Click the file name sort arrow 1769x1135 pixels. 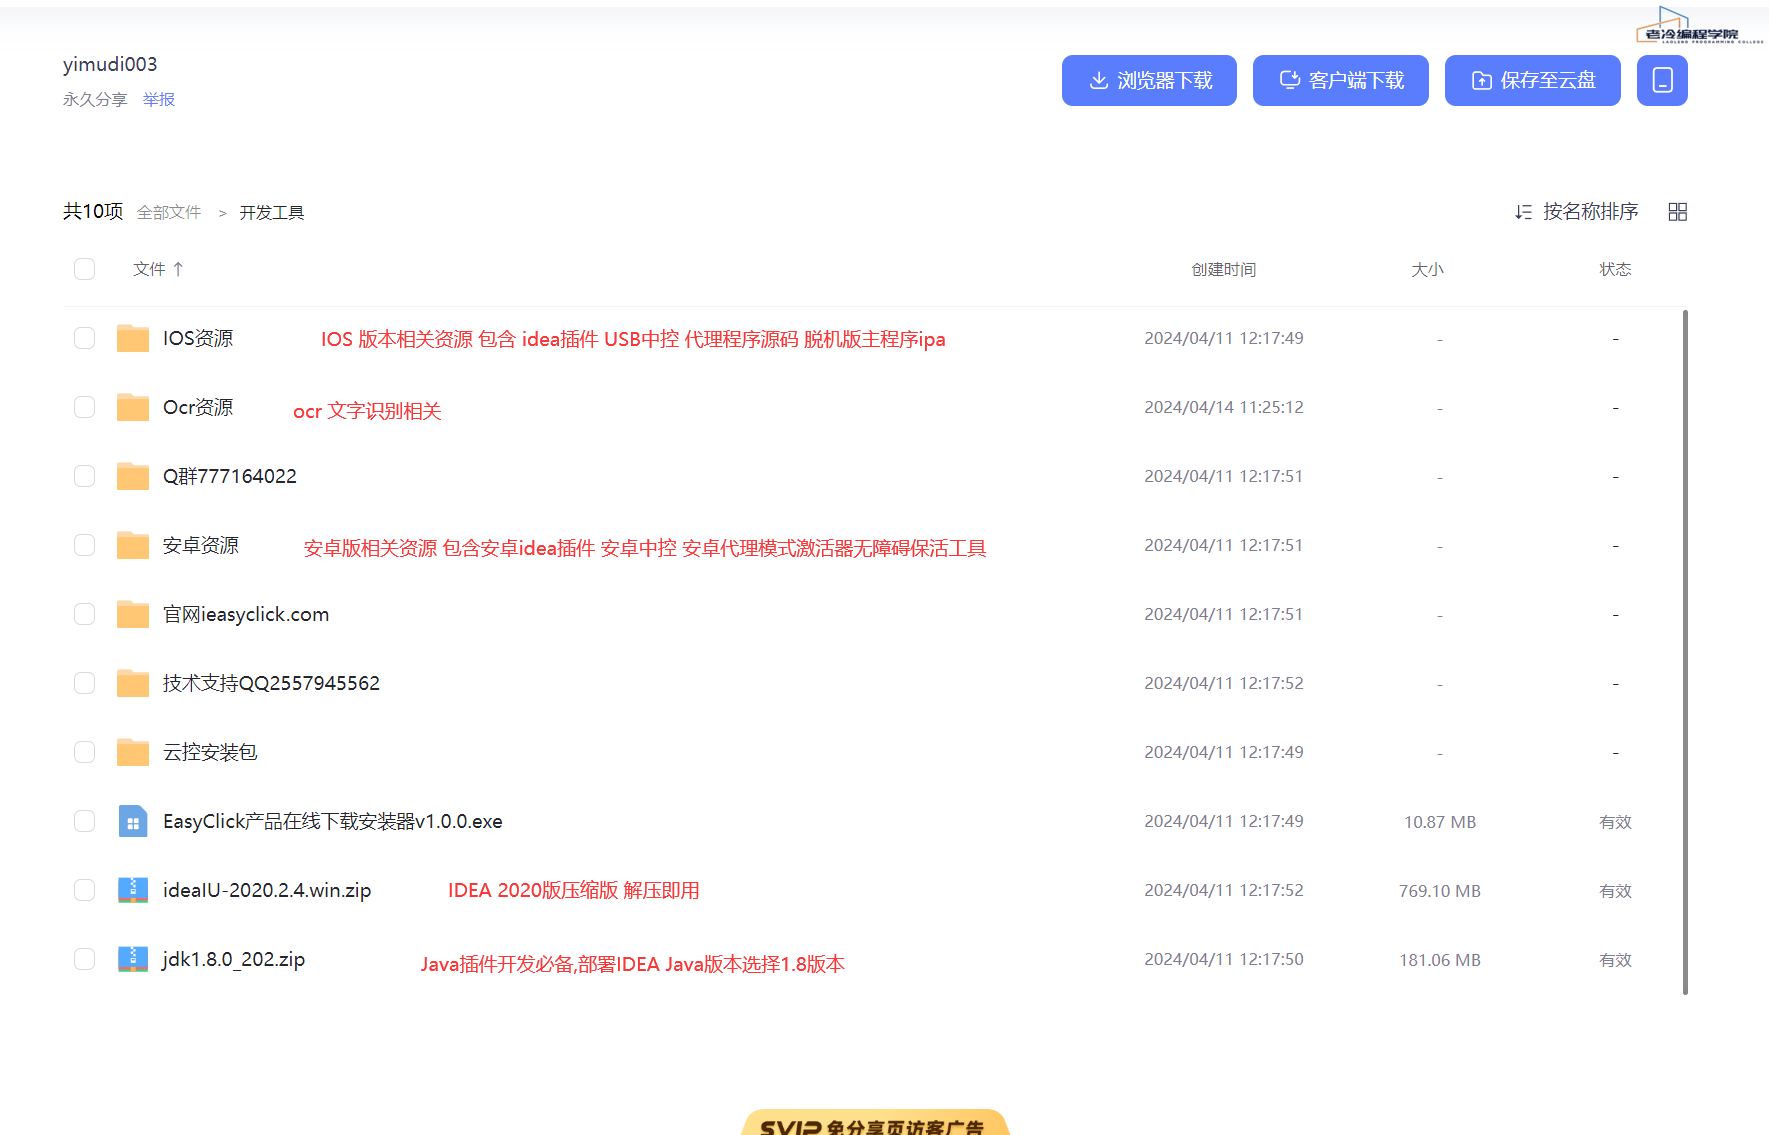(178, 269)
